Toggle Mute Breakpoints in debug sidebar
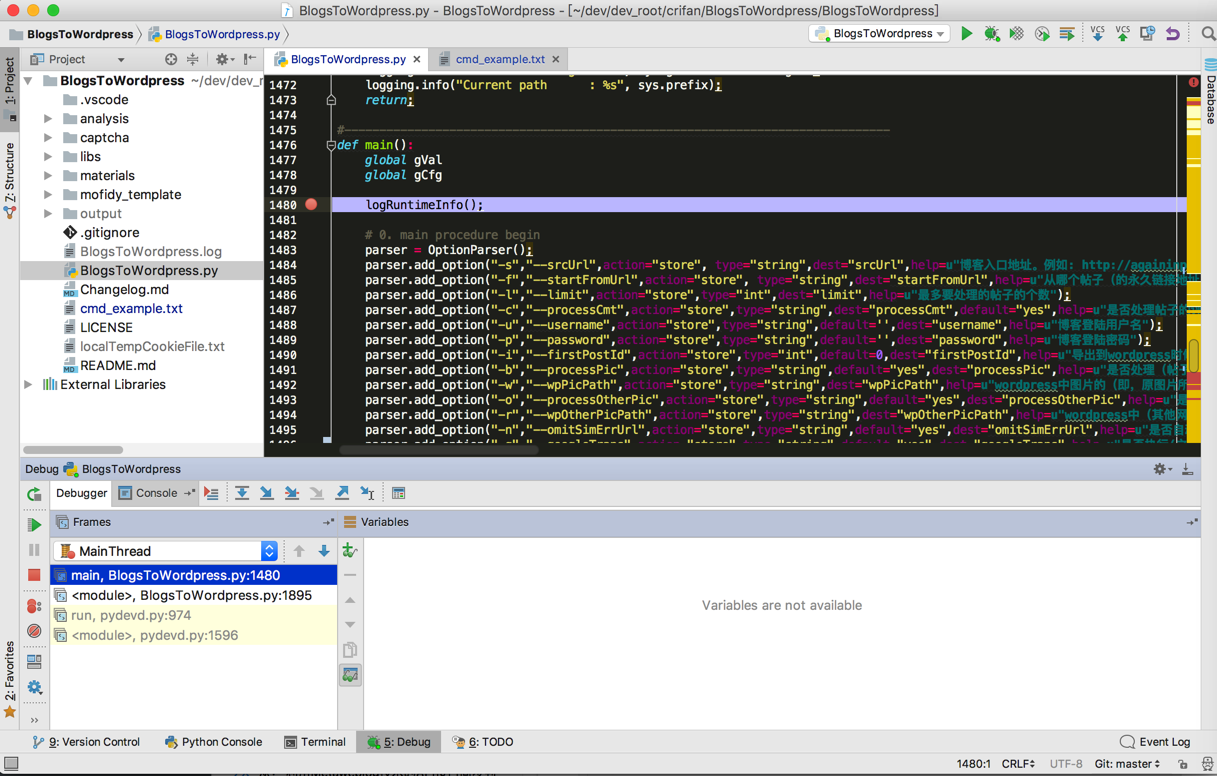The height and width of the screenshot is (776, 1217). (34, 631)
